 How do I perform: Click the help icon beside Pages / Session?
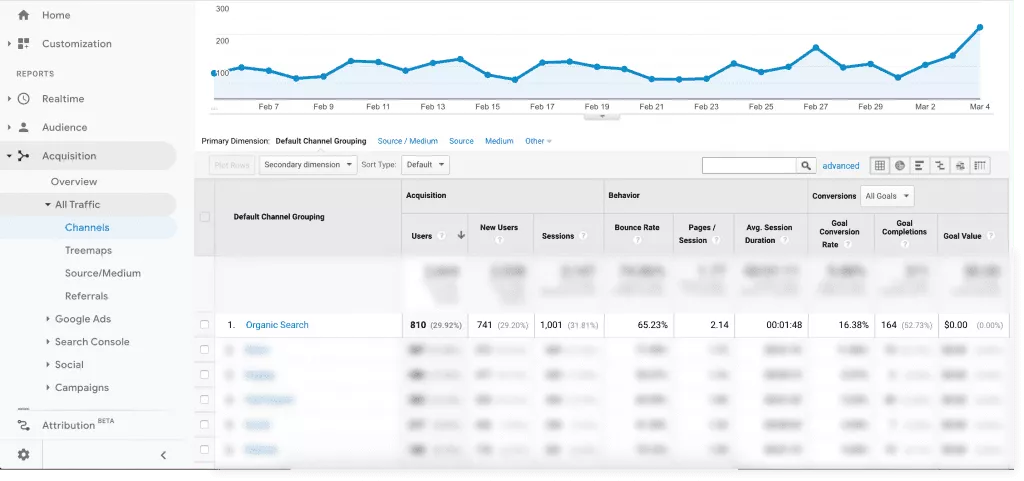[x=716, y=240]
